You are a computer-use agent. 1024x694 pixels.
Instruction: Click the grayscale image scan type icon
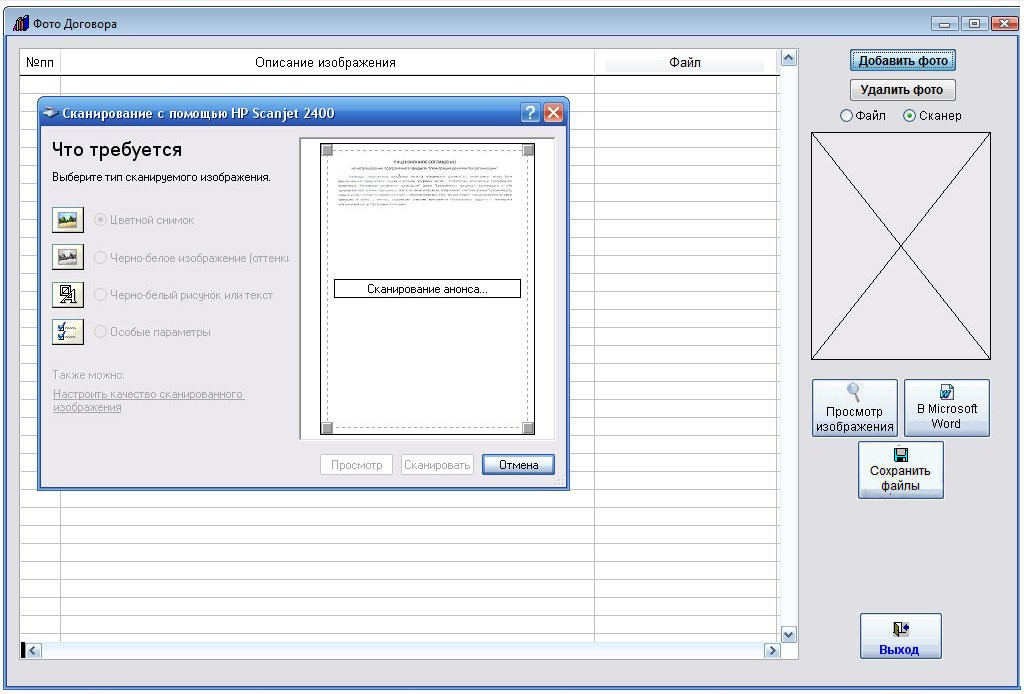[x=68, y=257]
